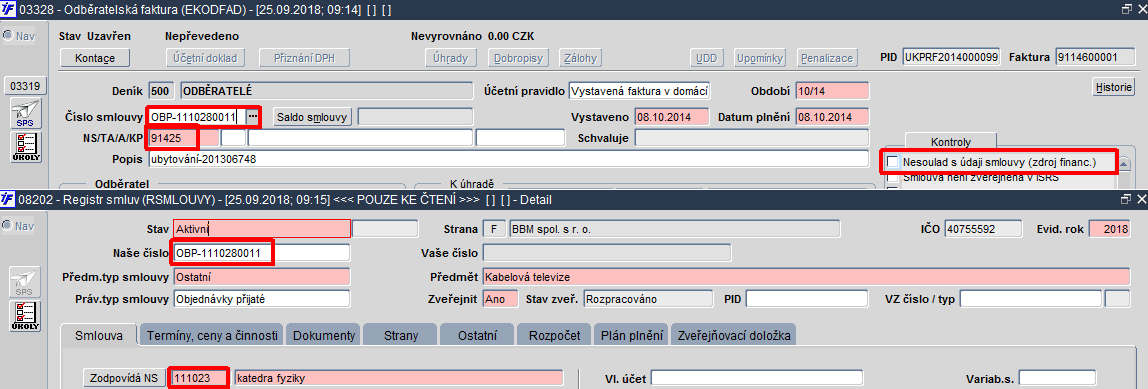Click the iF app icon in the invoice title bar

[x=7, y=9]
